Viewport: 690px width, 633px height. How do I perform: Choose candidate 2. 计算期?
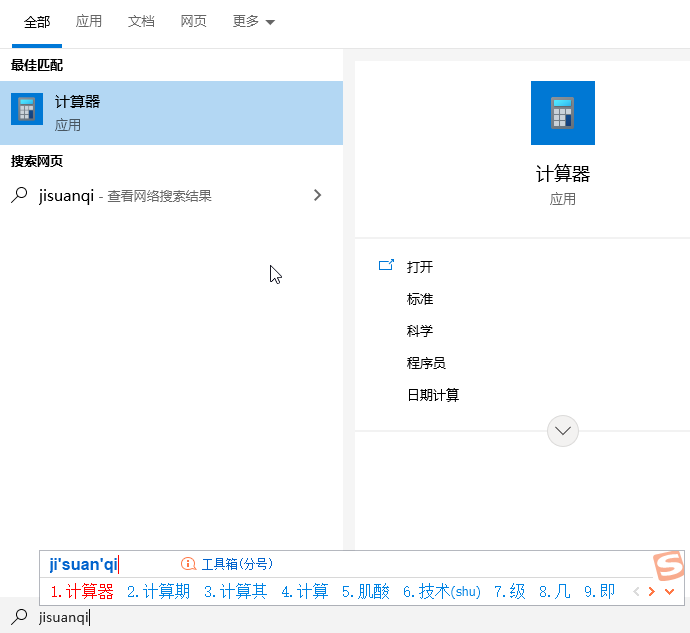tap(158, 591)
